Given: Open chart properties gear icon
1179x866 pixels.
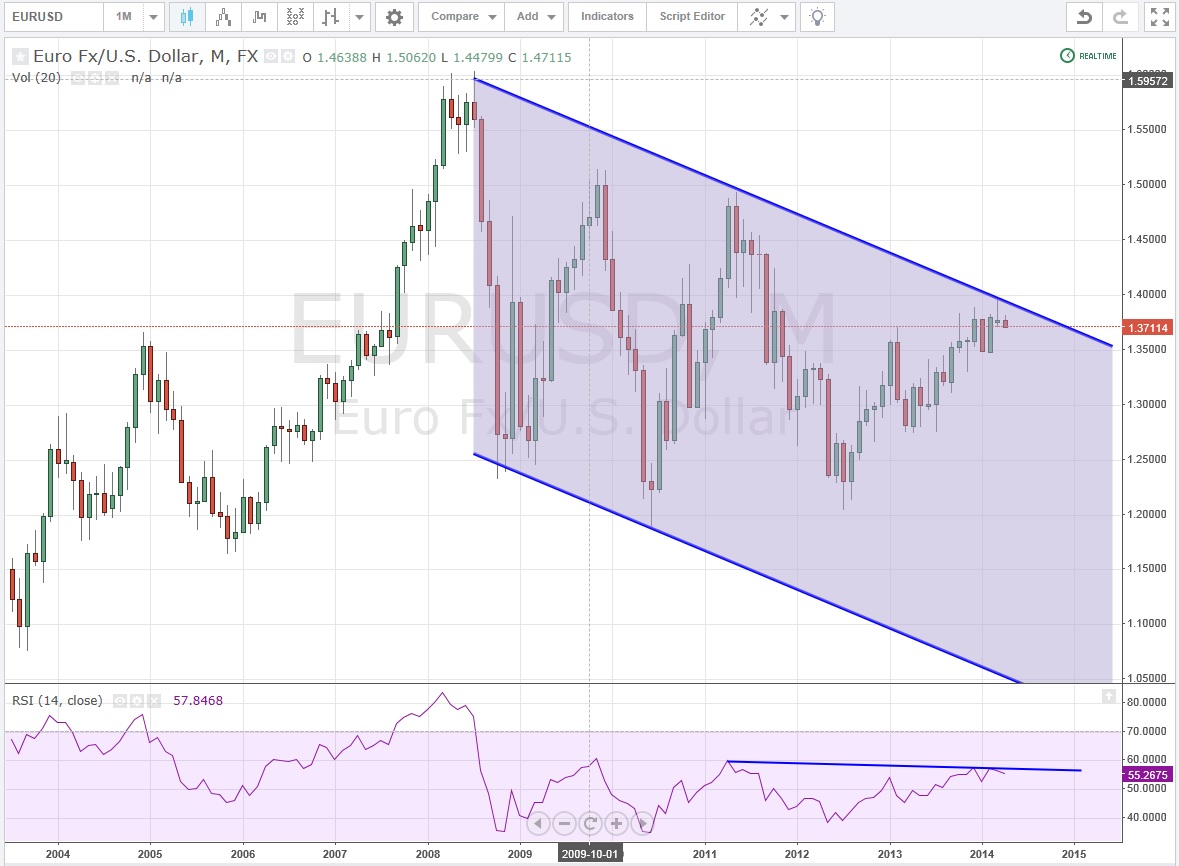Looking at the screenshot, I should (x=394, y=17).
